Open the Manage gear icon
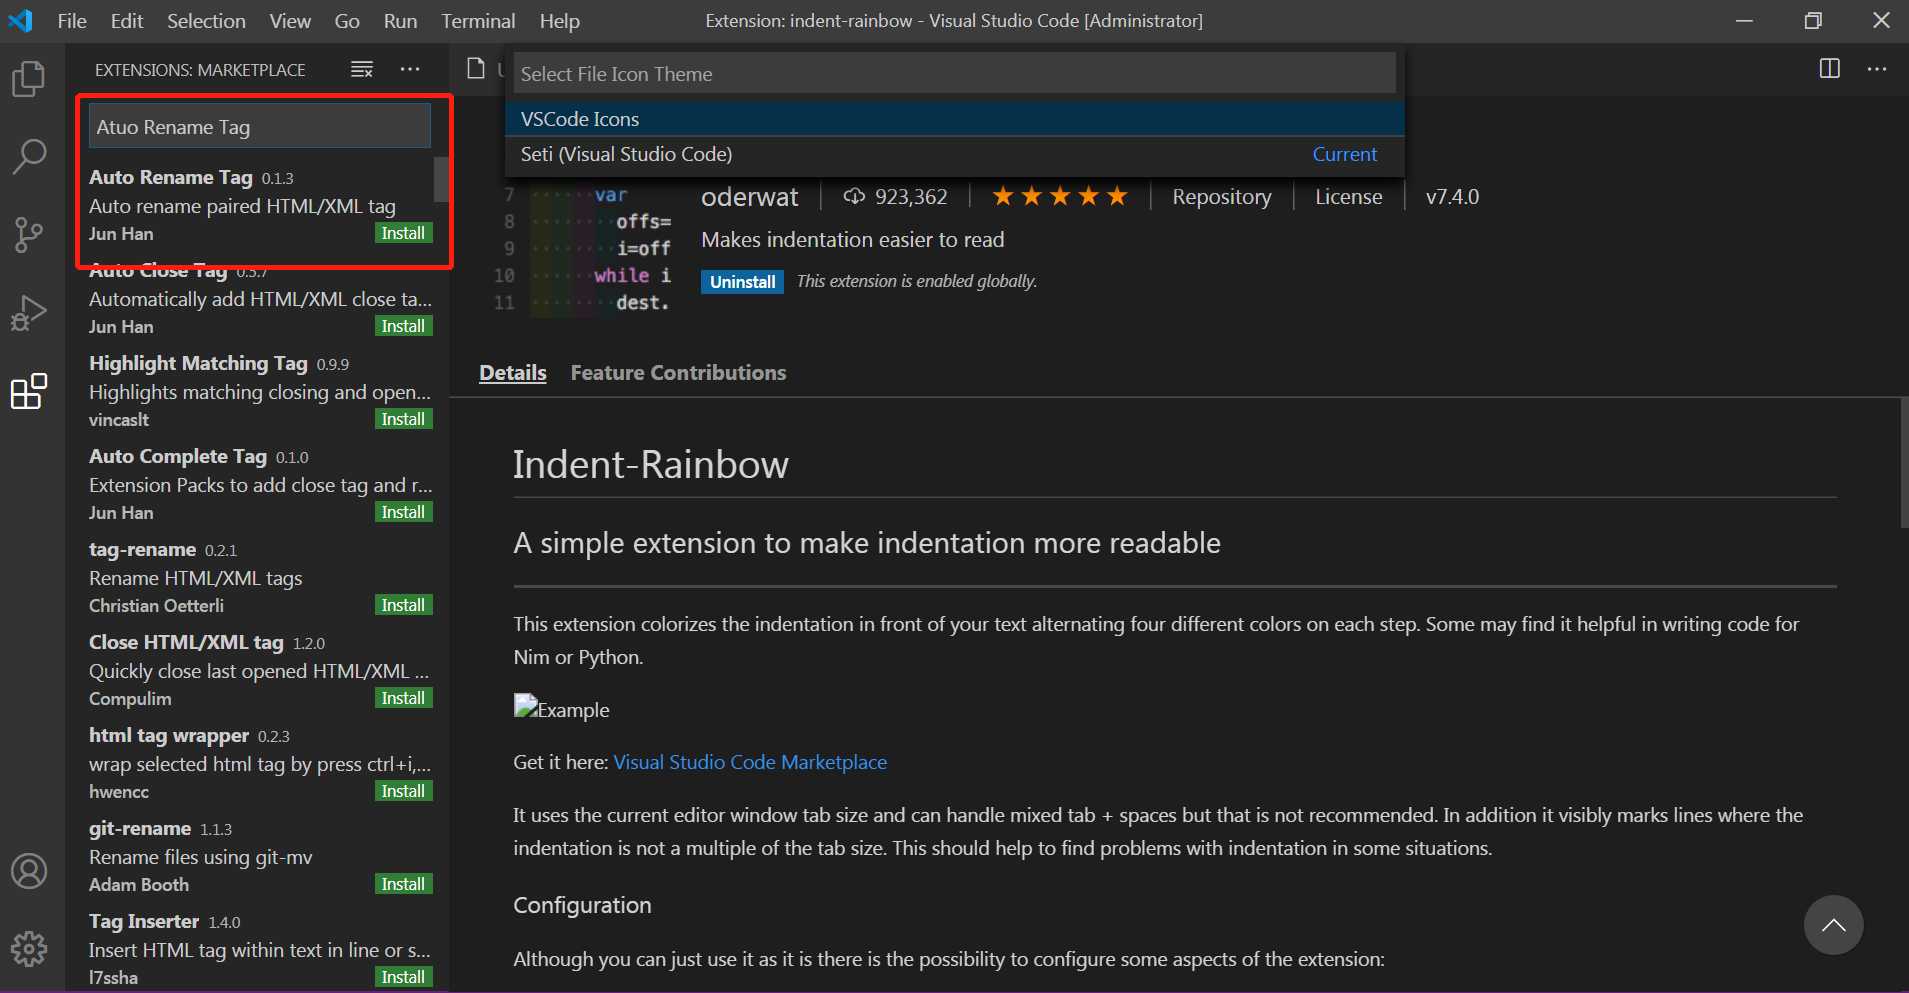 (x=29, y=948)
